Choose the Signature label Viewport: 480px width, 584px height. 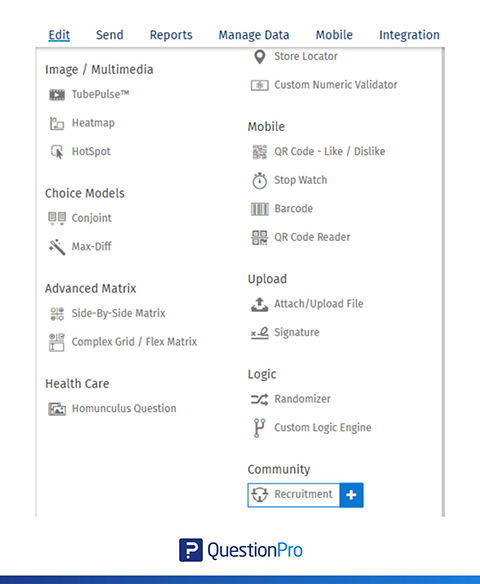pyautogui.click(x=296, y=333)
